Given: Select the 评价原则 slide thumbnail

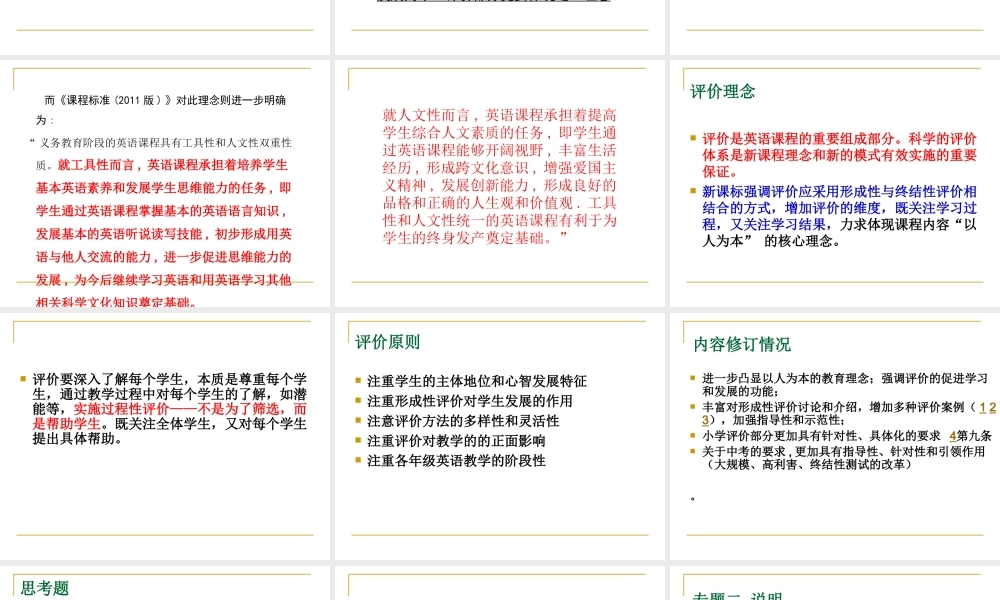Looking at the screenshot, I should point(499,436).
